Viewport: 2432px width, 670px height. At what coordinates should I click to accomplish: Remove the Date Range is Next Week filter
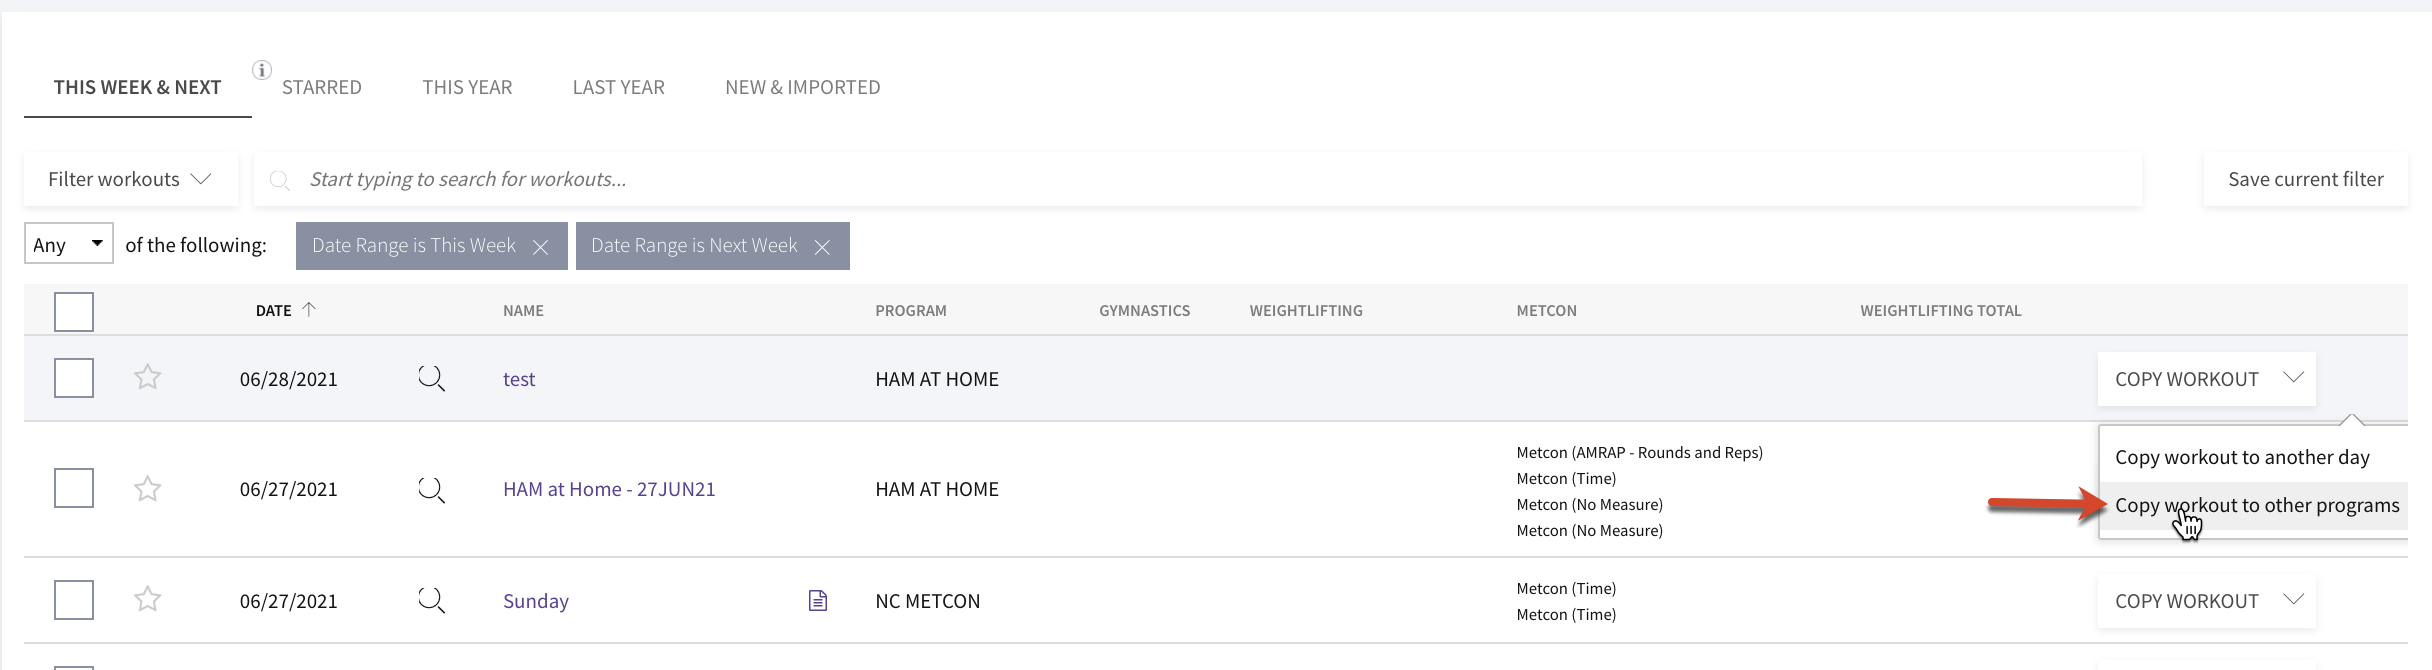(x=822, y=247)
